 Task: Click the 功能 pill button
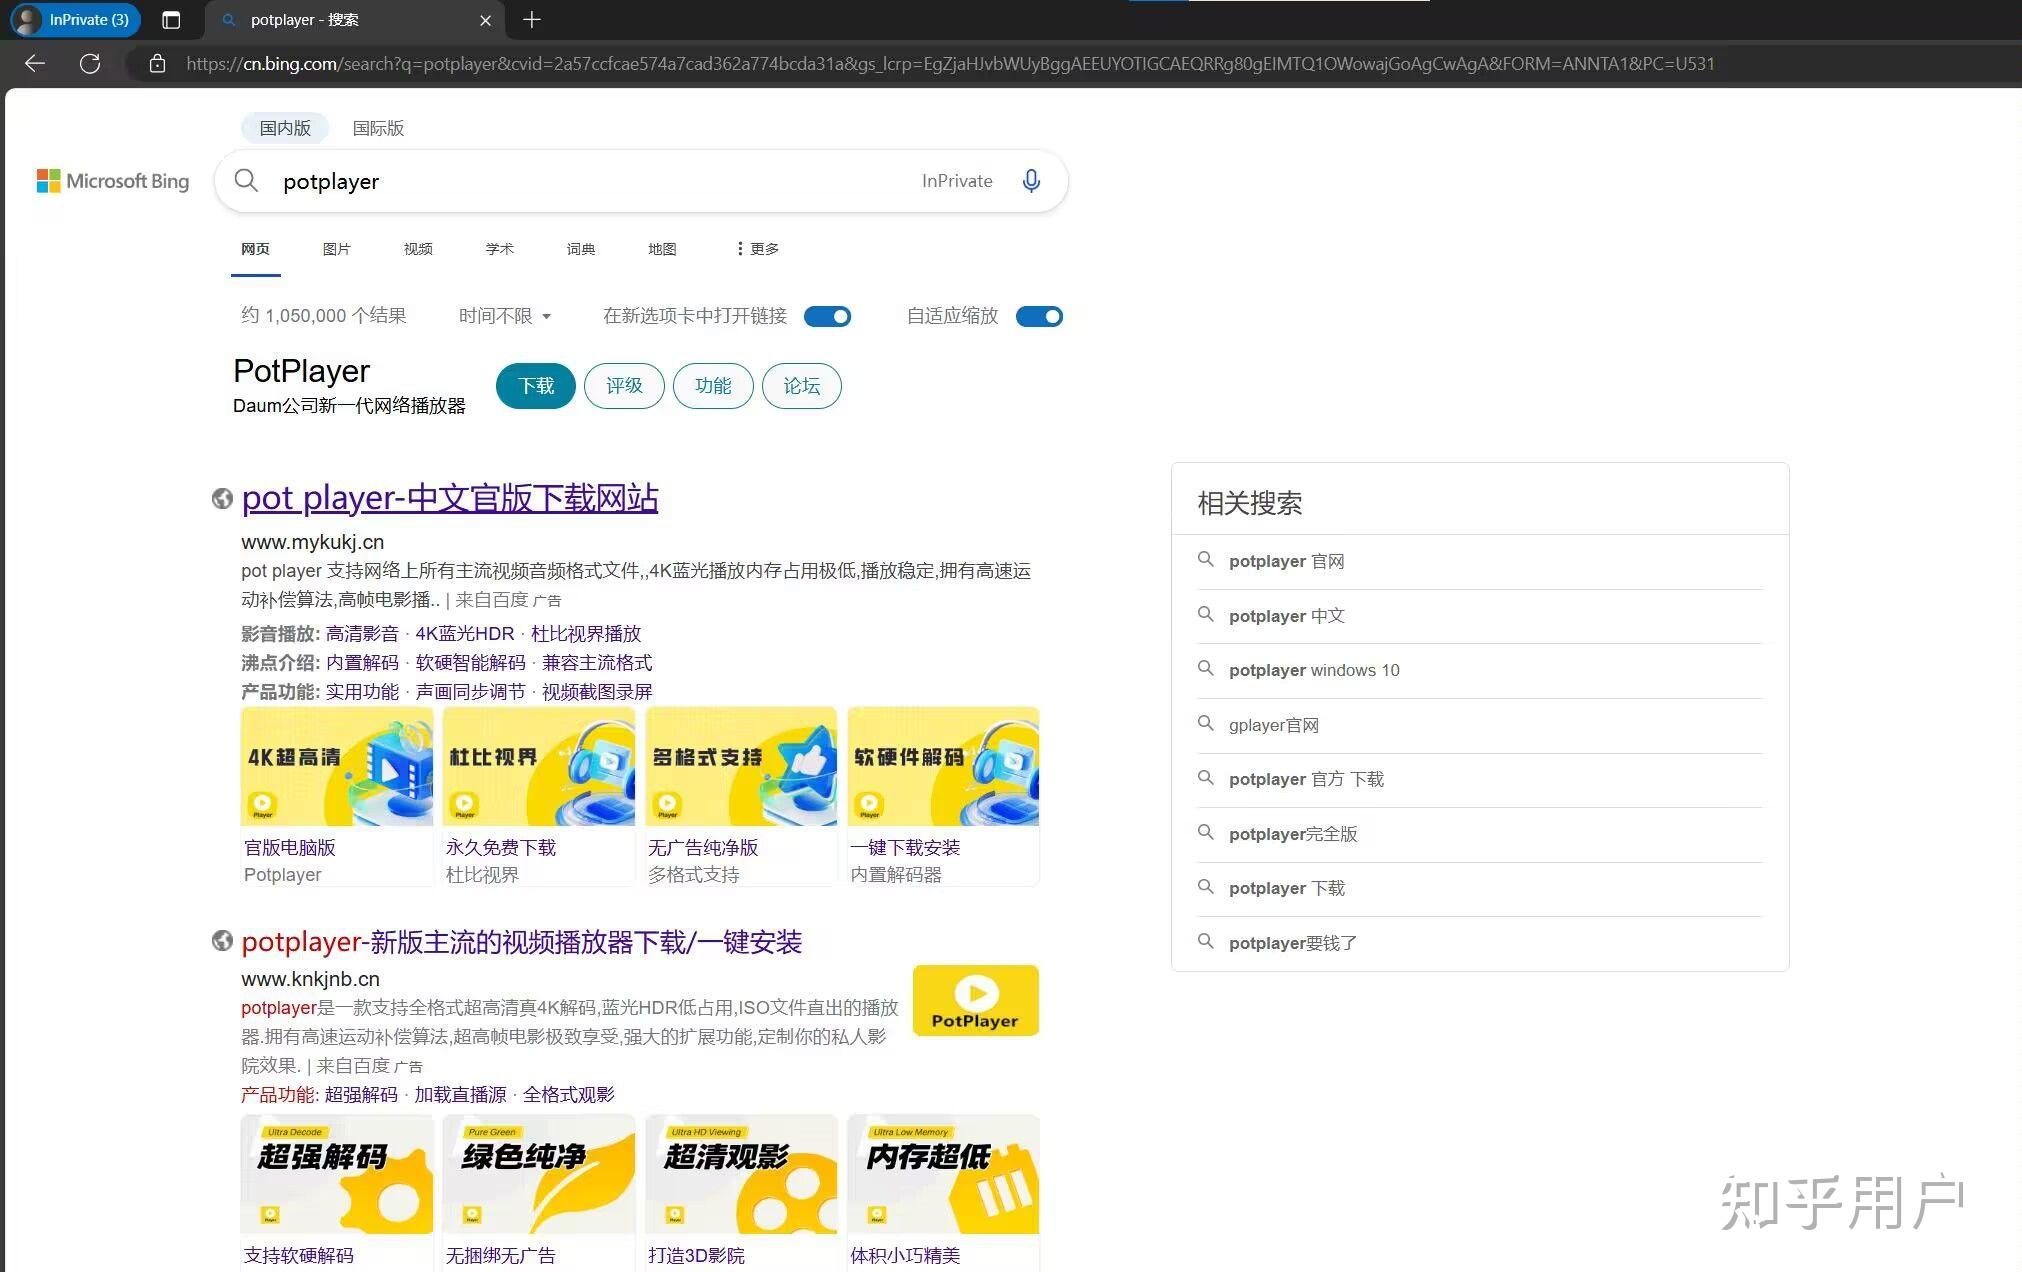click(x=713, y=386)
